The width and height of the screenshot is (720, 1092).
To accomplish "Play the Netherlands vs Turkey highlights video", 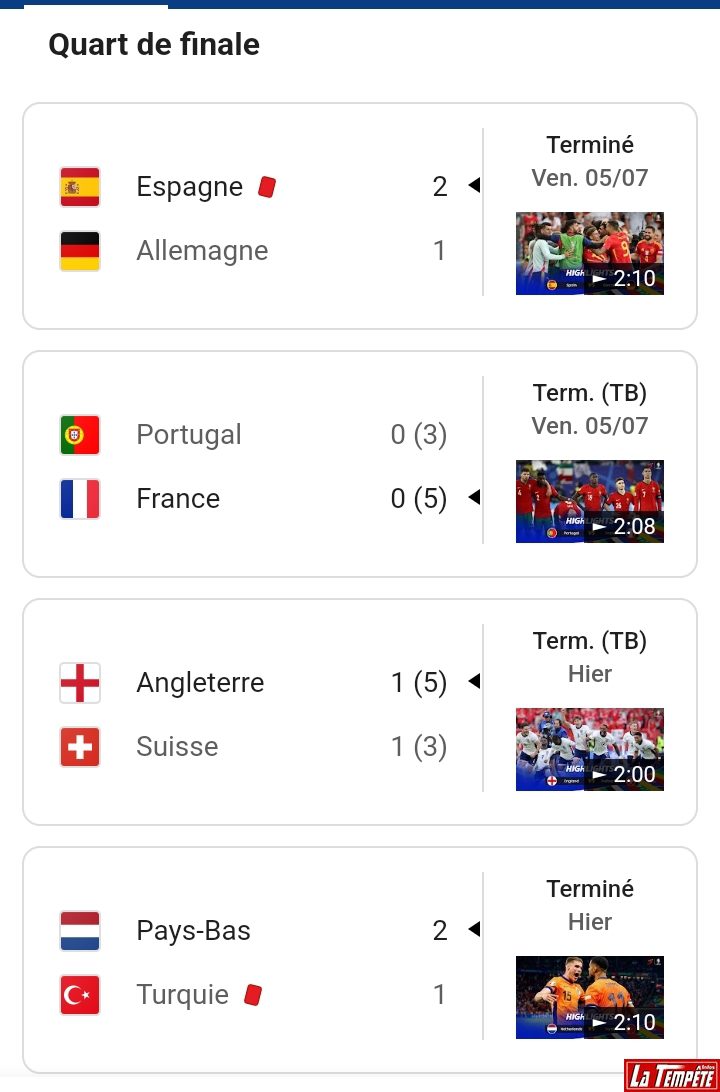I will (x=590, y=997).
